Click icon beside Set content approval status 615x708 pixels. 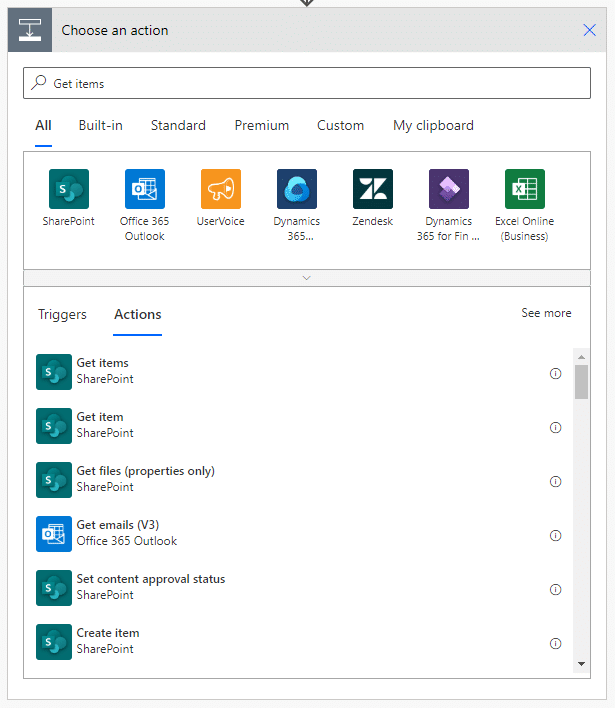coord(54,587)
